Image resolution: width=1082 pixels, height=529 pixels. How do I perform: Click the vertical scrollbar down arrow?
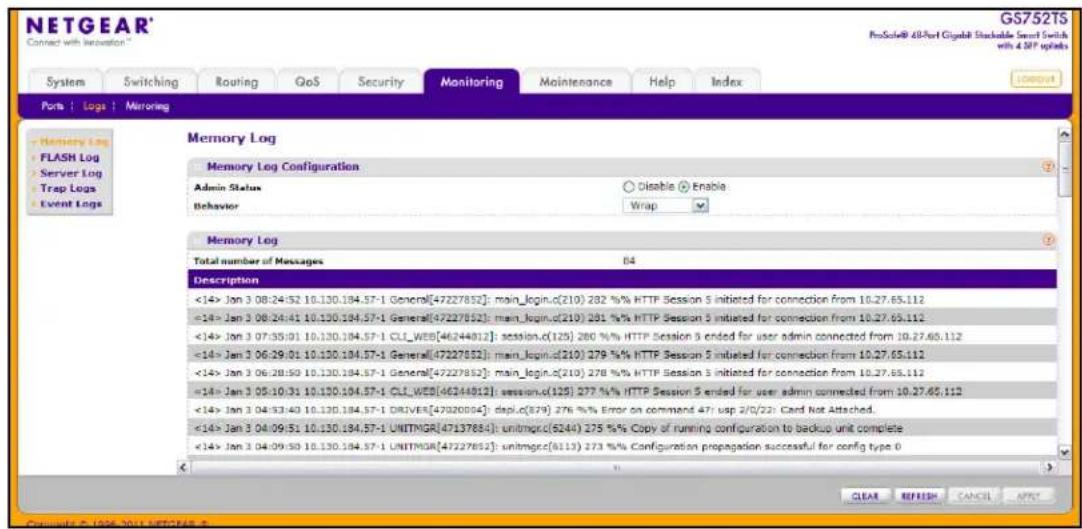(x=1063, y=453)
